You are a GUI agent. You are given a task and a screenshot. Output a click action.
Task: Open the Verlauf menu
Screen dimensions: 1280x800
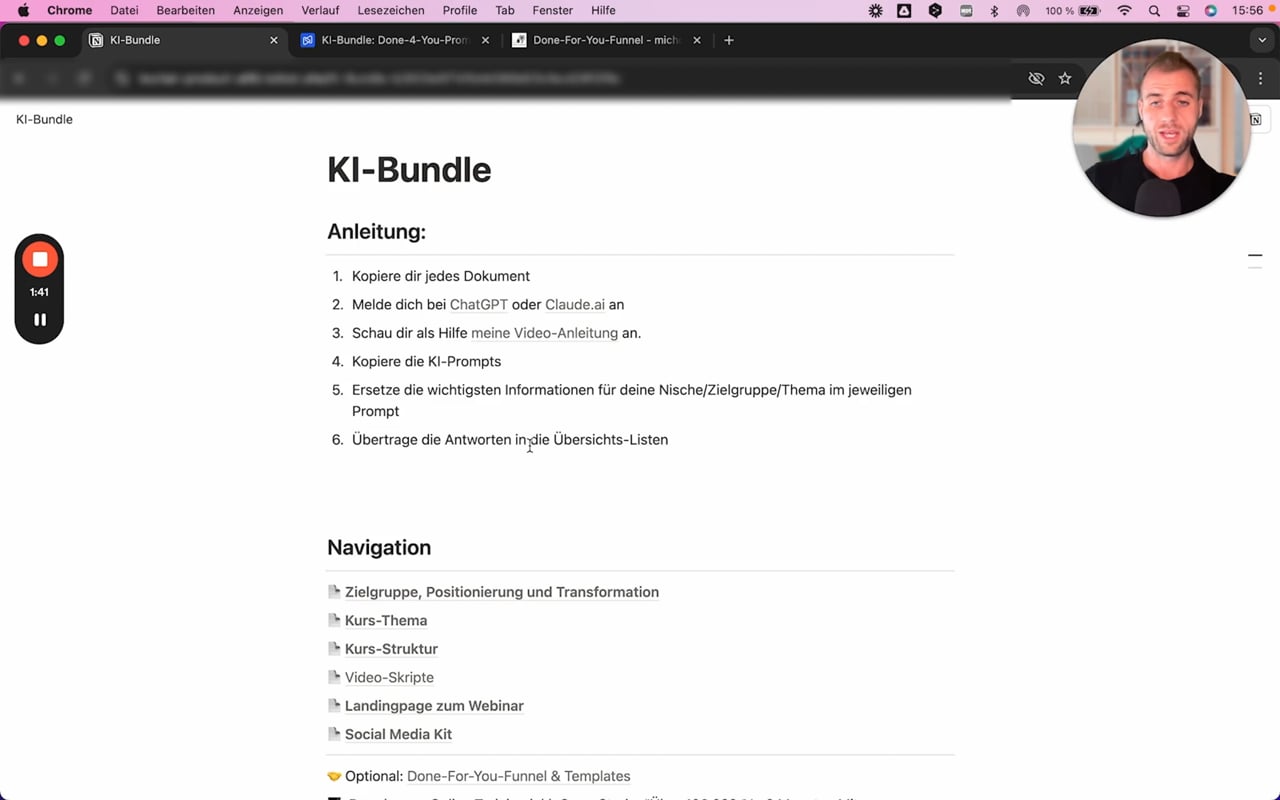click(320, 11)
